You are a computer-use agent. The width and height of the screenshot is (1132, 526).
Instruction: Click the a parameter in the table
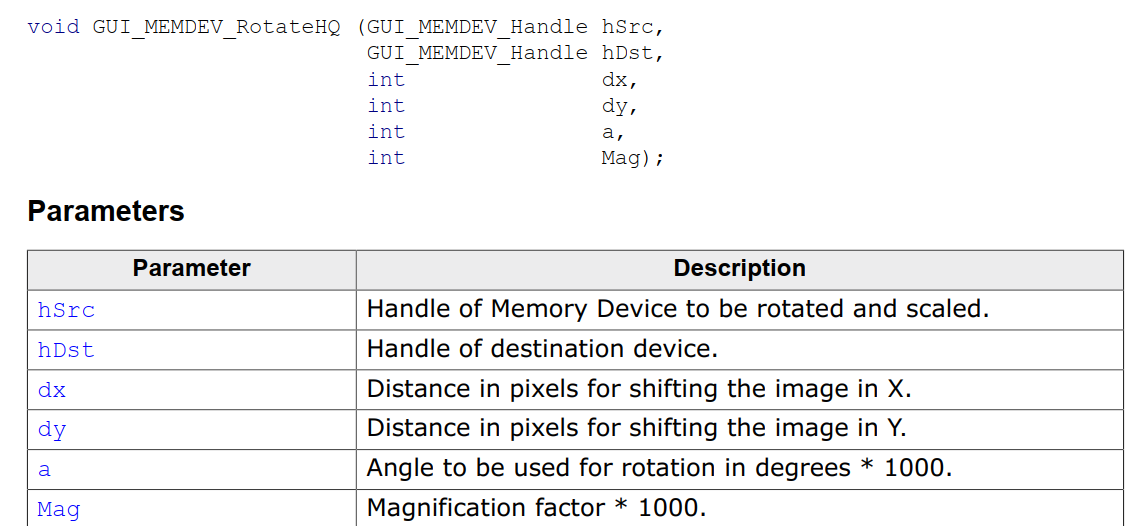44,470
